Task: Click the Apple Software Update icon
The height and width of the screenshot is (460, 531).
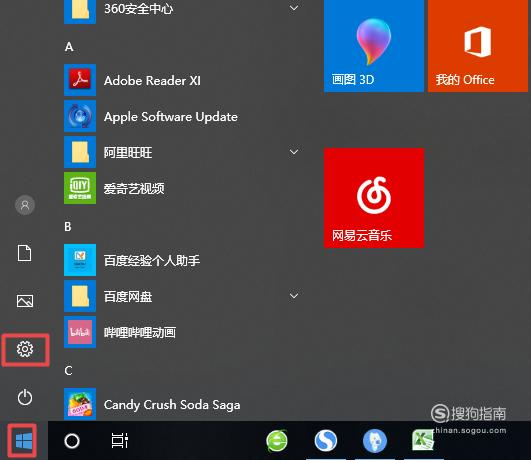Action: [80, 116]
